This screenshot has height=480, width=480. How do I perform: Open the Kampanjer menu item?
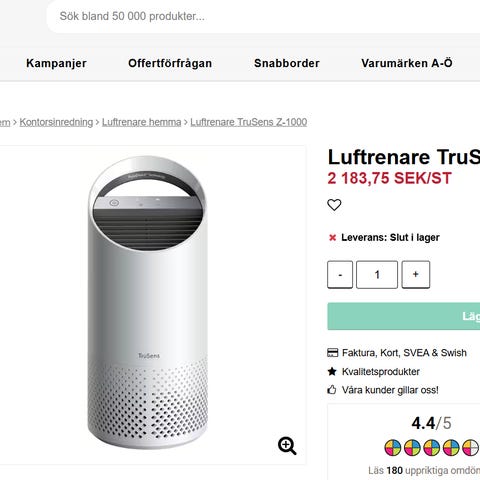[x=56, y=63]
